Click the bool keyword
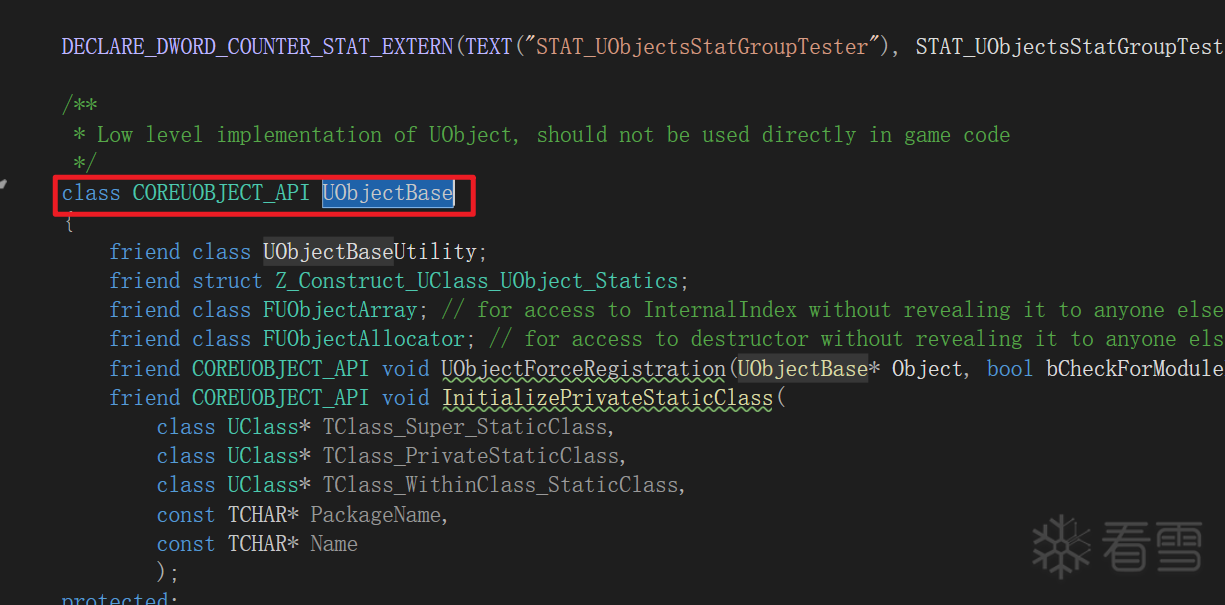 [1010, 369]
